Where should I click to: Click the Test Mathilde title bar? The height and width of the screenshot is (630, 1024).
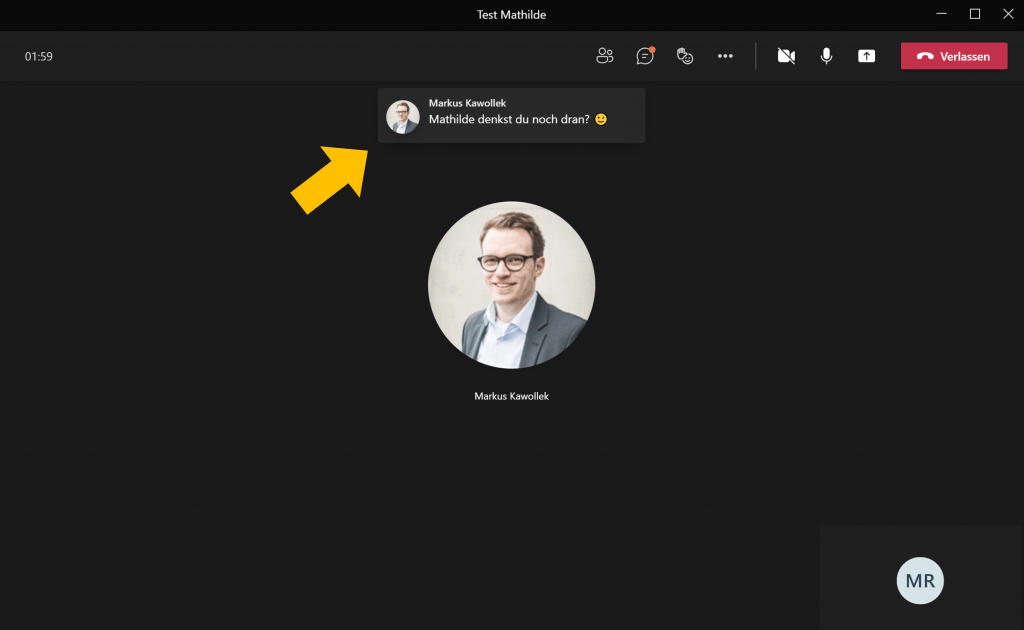511,14
